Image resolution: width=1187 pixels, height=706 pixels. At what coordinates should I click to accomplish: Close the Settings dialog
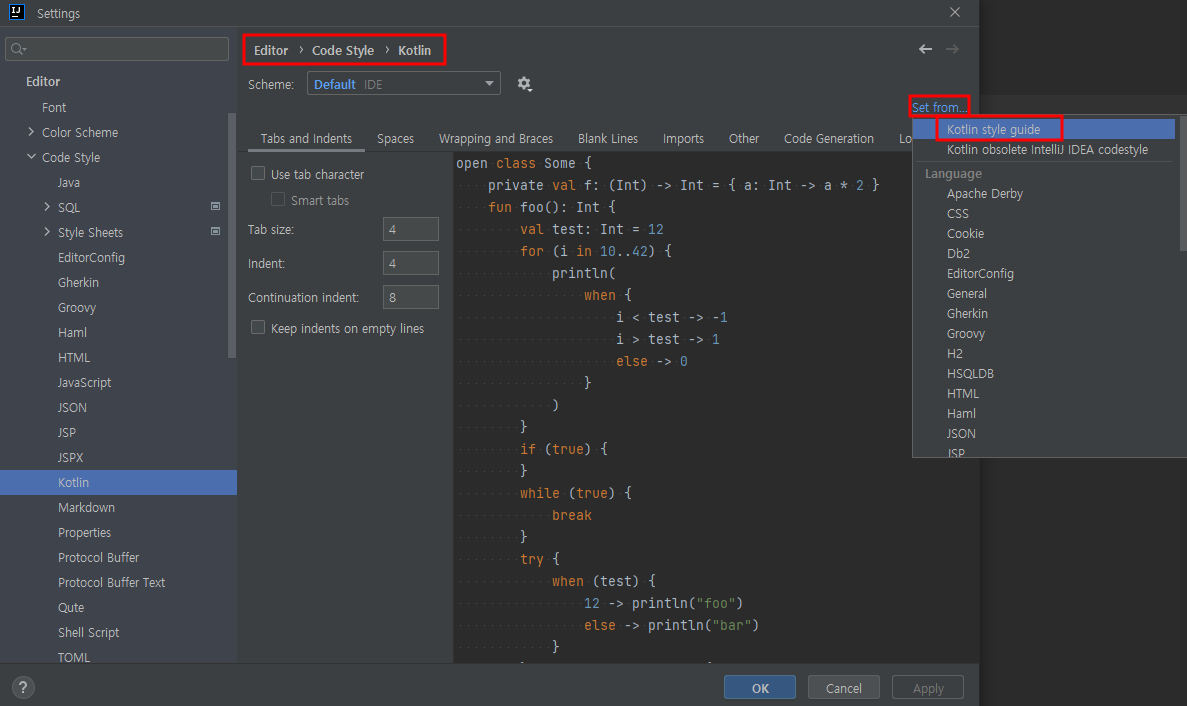955,12
